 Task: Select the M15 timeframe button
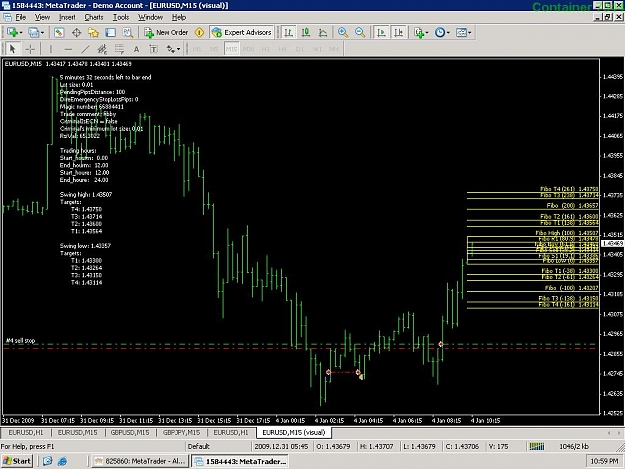click(231, 49)
